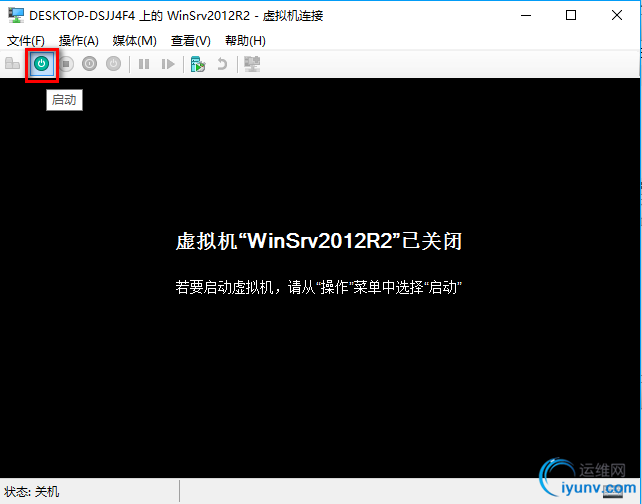Open the 查看(V) menu
This screenshot has width=642, height=504.
(191, 41)
